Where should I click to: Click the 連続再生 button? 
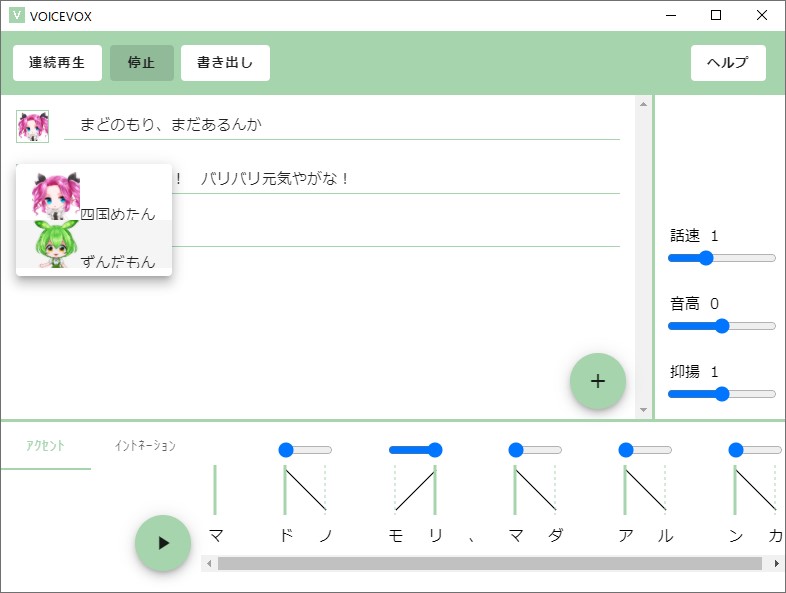[57, 63]
